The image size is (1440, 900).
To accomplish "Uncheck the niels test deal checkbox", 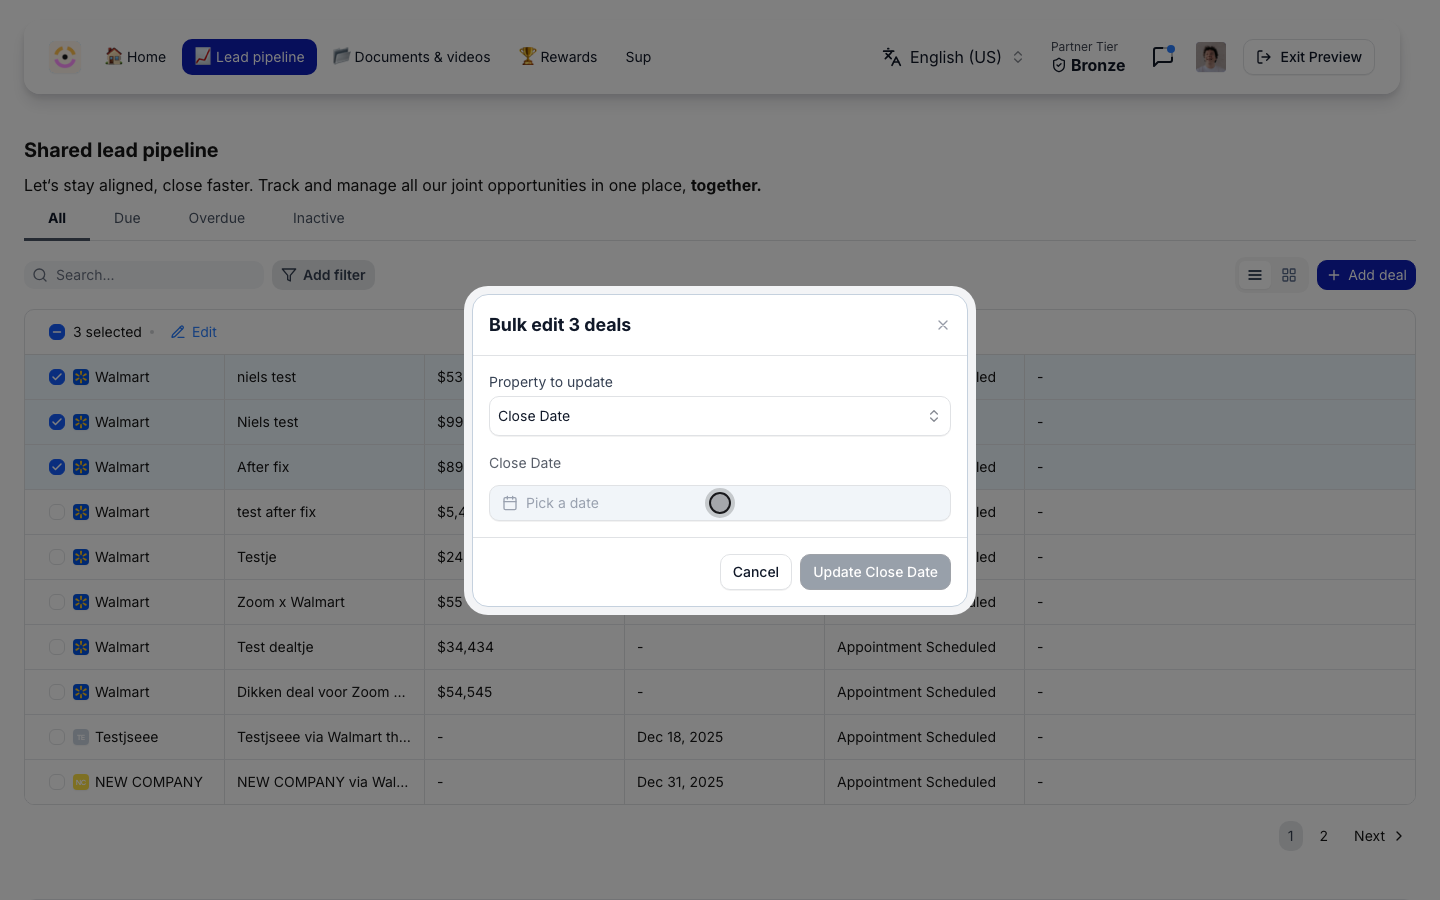I will 57,377.
